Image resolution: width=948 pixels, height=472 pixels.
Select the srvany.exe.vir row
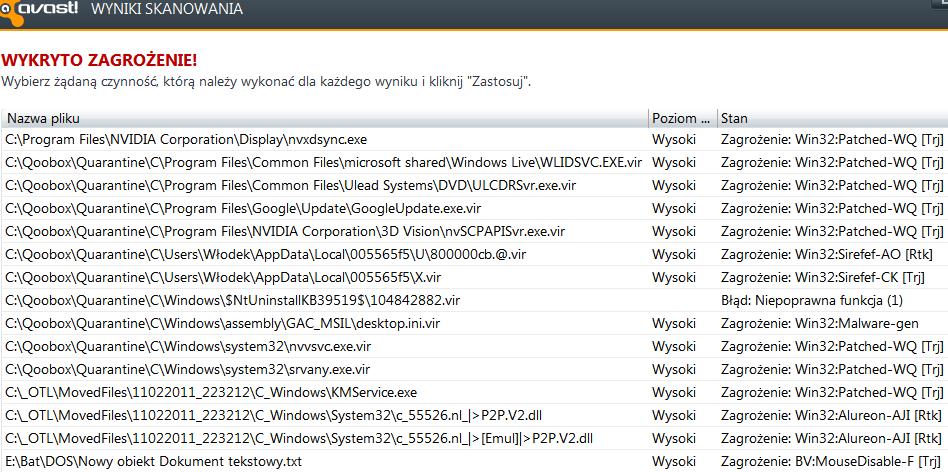(x=475, y=369)
